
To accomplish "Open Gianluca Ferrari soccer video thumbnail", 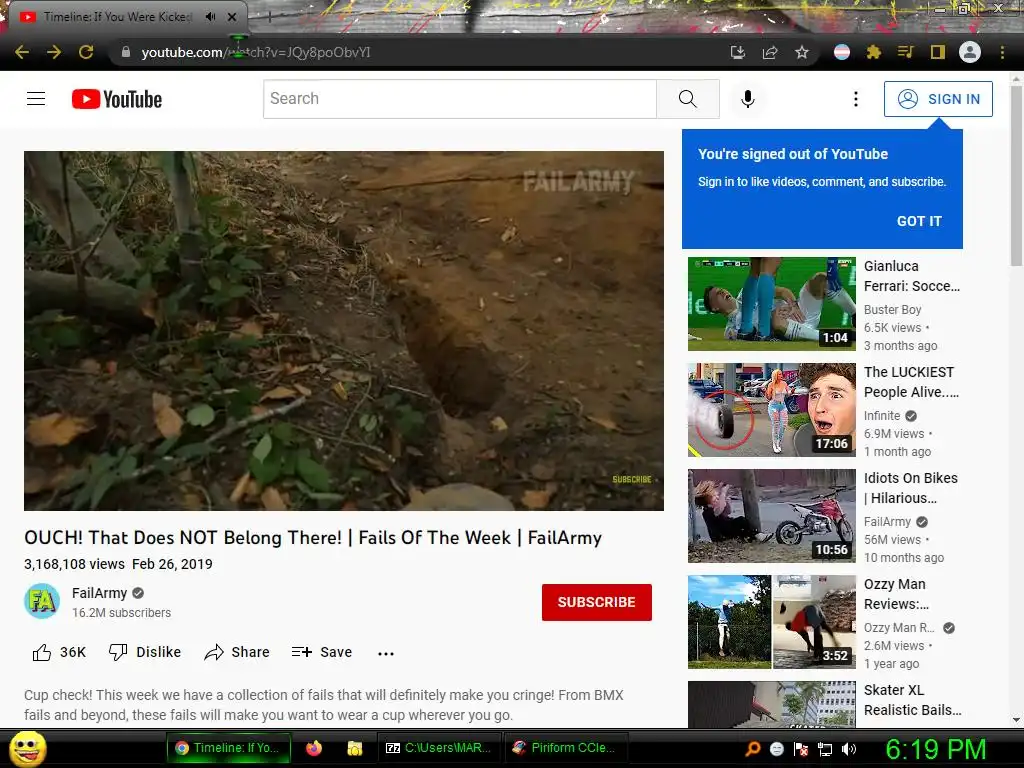I will click(772, 304).
